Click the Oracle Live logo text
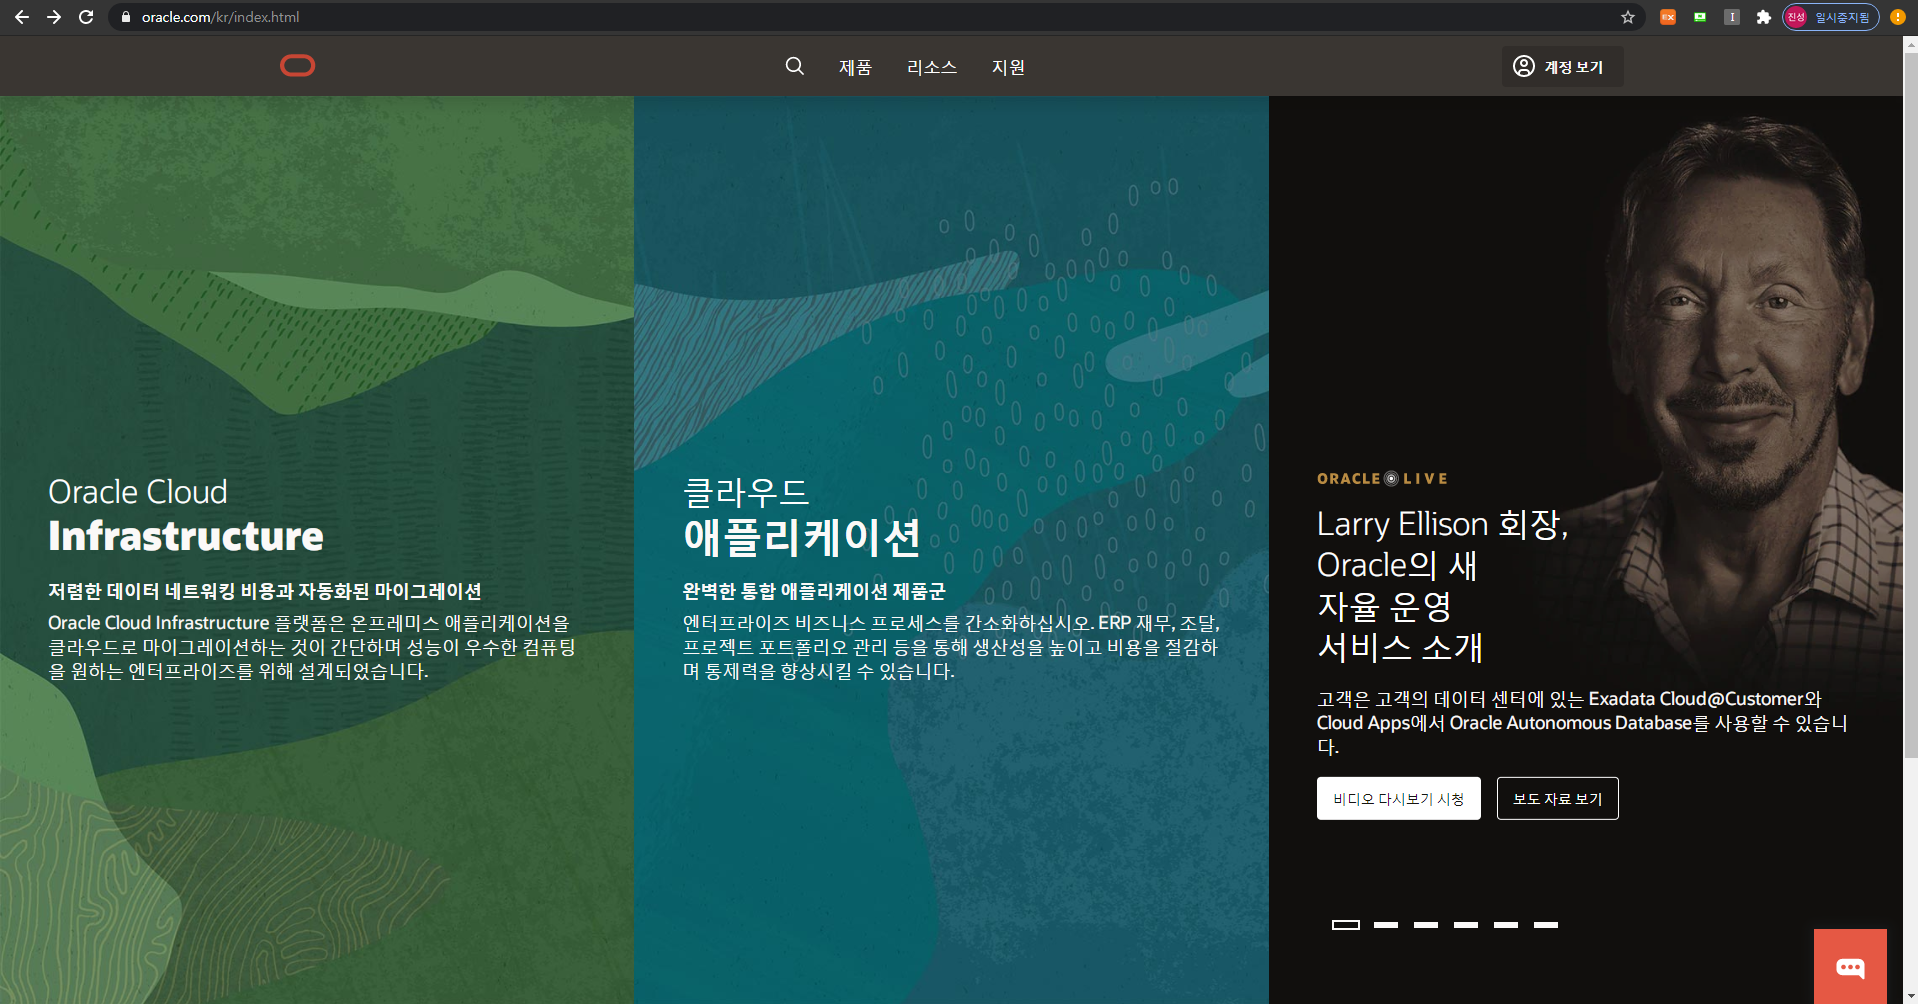Screen dimensions: 1918x1004 coord(1382,479)
